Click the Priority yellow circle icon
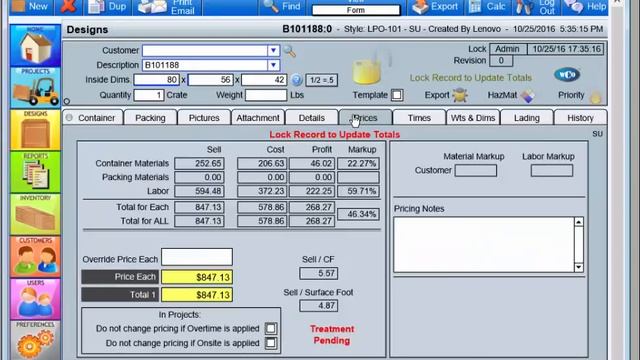Screen dimensions: 640x360 point(596,97)
